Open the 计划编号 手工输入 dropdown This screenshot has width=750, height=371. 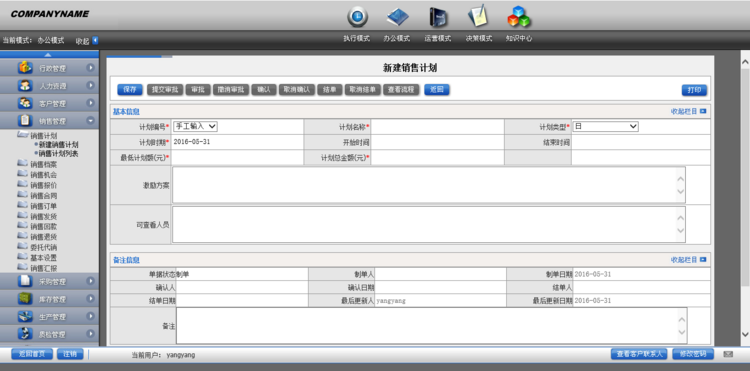(195, 126)
